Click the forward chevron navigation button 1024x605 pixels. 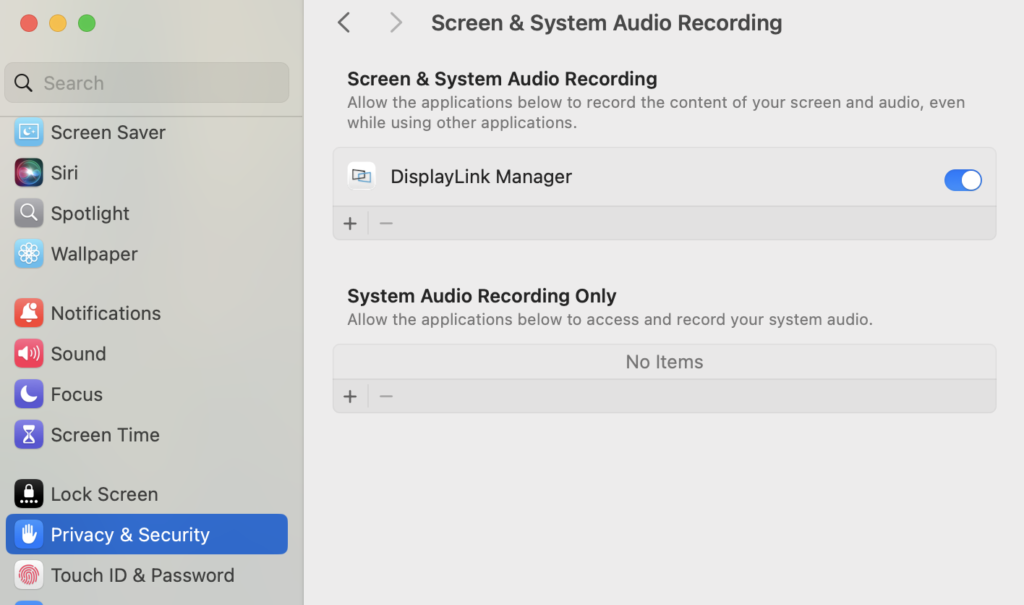pyautogui.click(x=396, y=23)
